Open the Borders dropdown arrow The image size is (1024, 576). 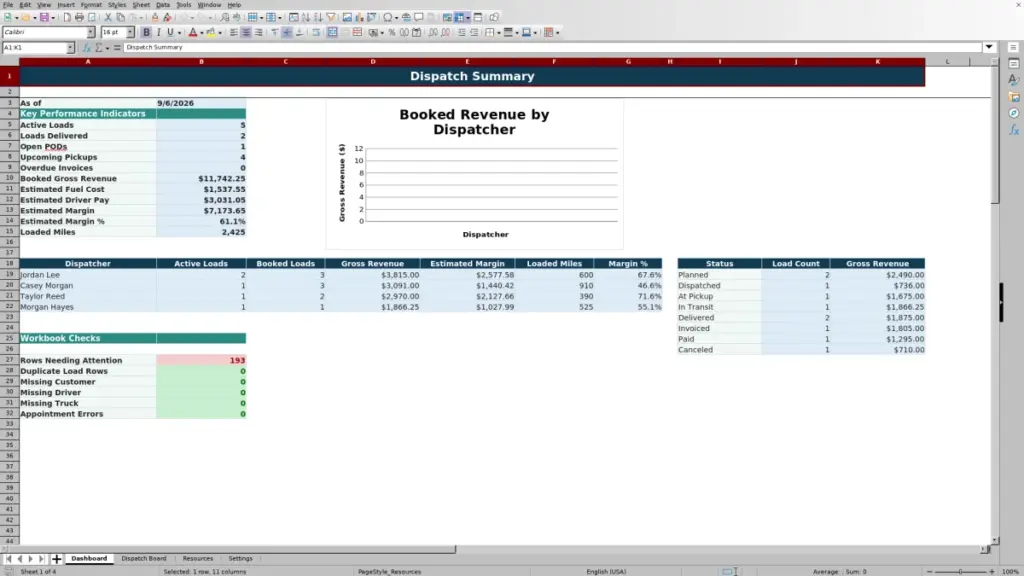(x=499, y=33)
